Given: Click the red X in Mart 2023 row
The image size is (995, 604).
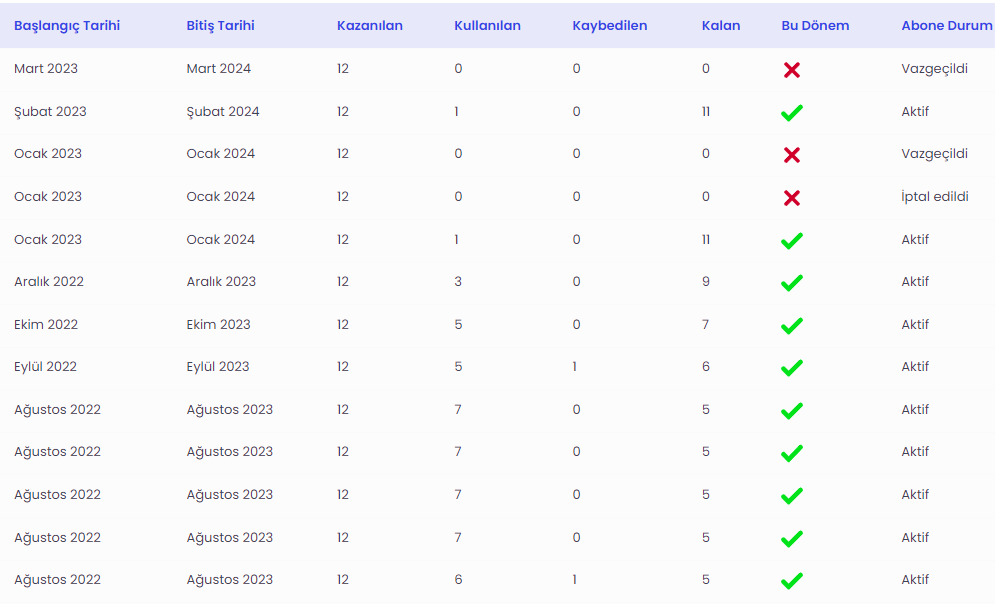Looking at the screenshot, I should pos(791,70).
